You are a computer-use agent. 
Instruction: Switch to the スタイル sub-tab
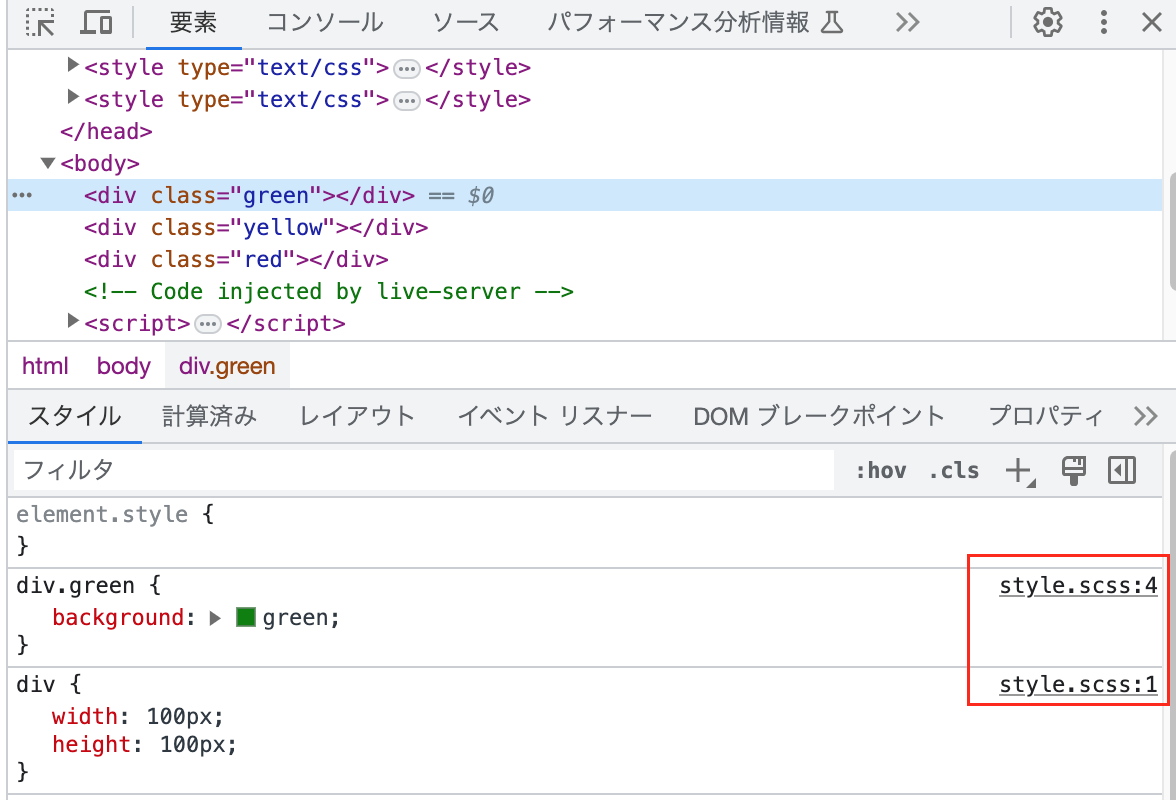[74, 416]
